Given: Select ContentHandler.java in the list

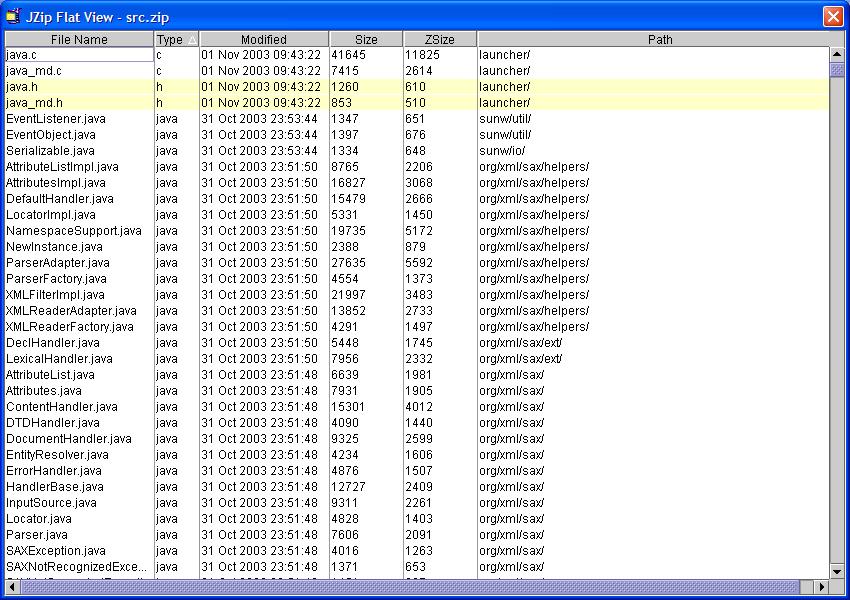Looking at the screenshot, I should click(x=62, y=407).
